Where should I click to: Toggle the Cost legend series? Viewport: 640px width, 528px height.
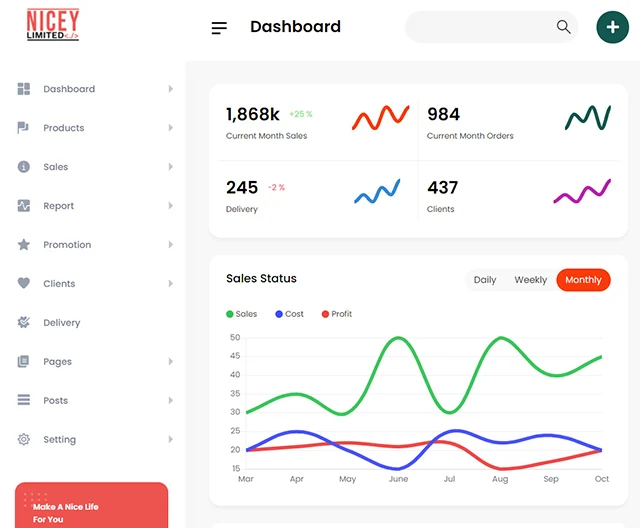click(x=289, y=314)
